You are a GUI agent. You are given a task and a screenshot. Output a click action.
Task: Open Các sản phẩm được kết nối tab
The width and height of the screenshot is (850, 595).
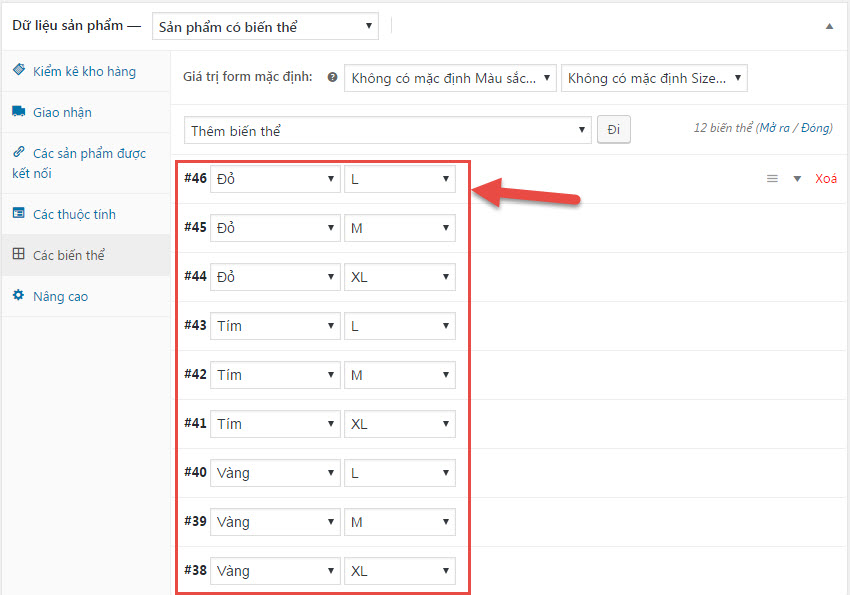[x=86, y=163]
